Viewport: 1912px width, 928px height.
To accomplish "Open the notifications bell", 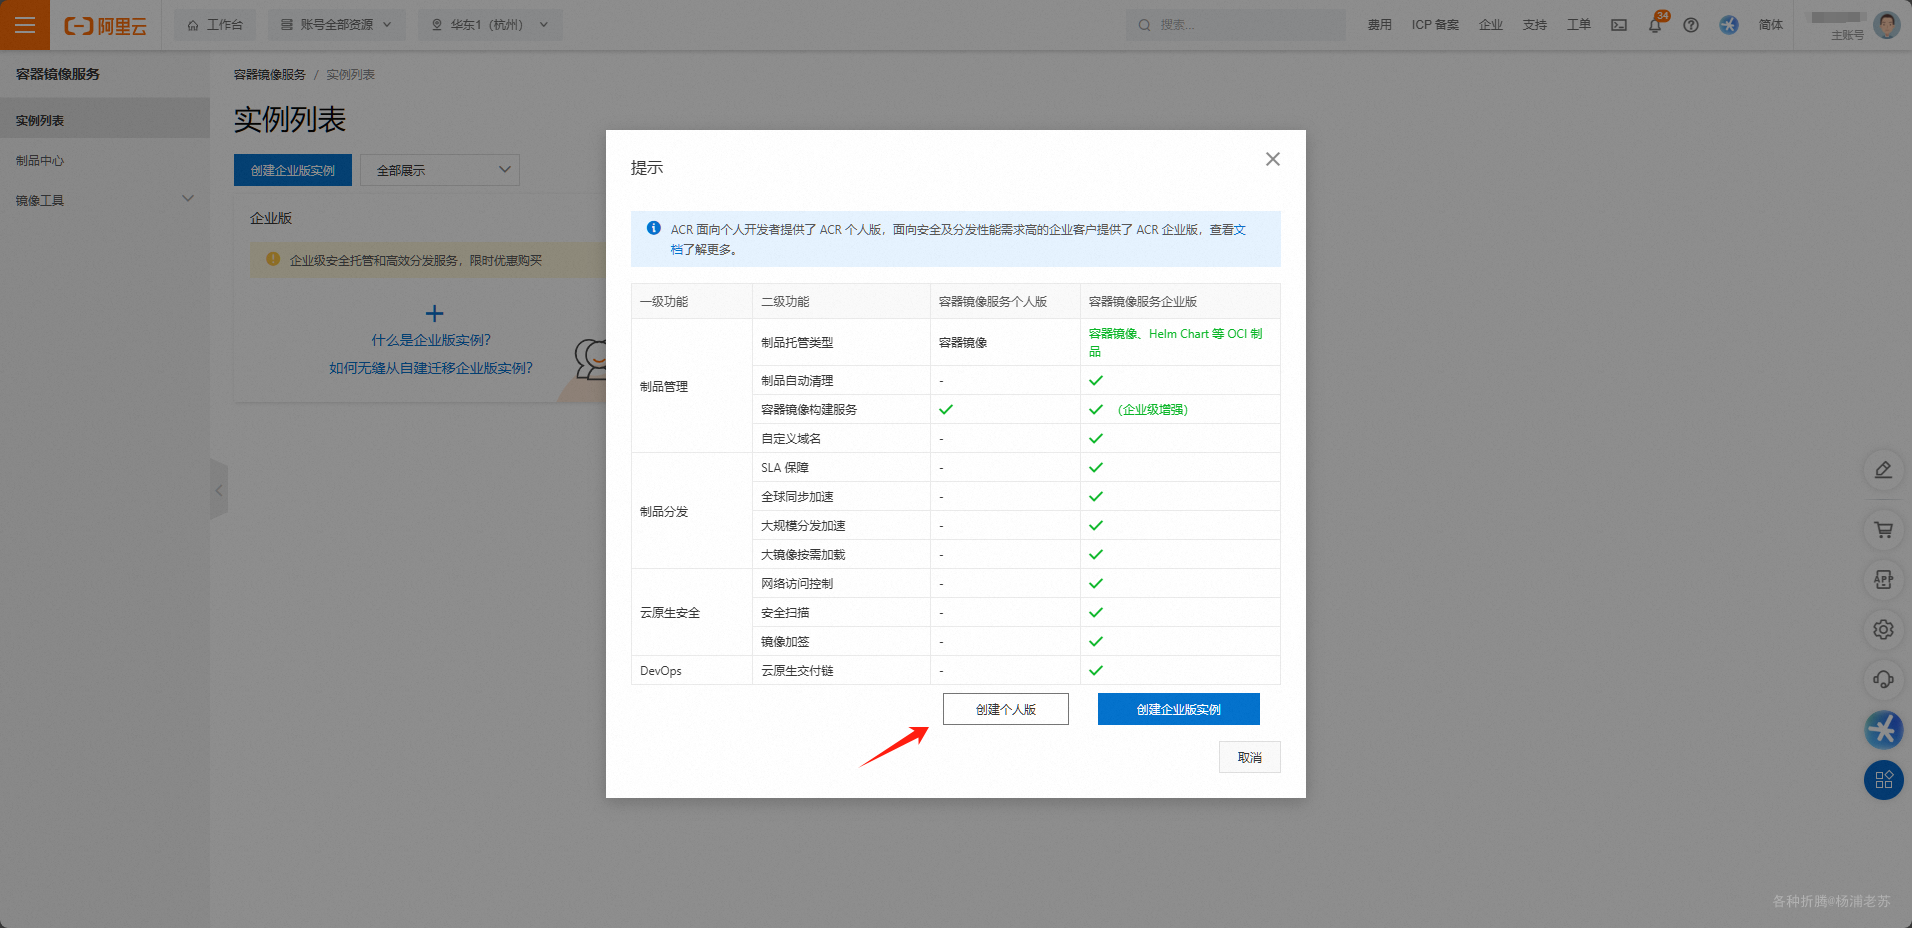I will tap(1655, 25).
